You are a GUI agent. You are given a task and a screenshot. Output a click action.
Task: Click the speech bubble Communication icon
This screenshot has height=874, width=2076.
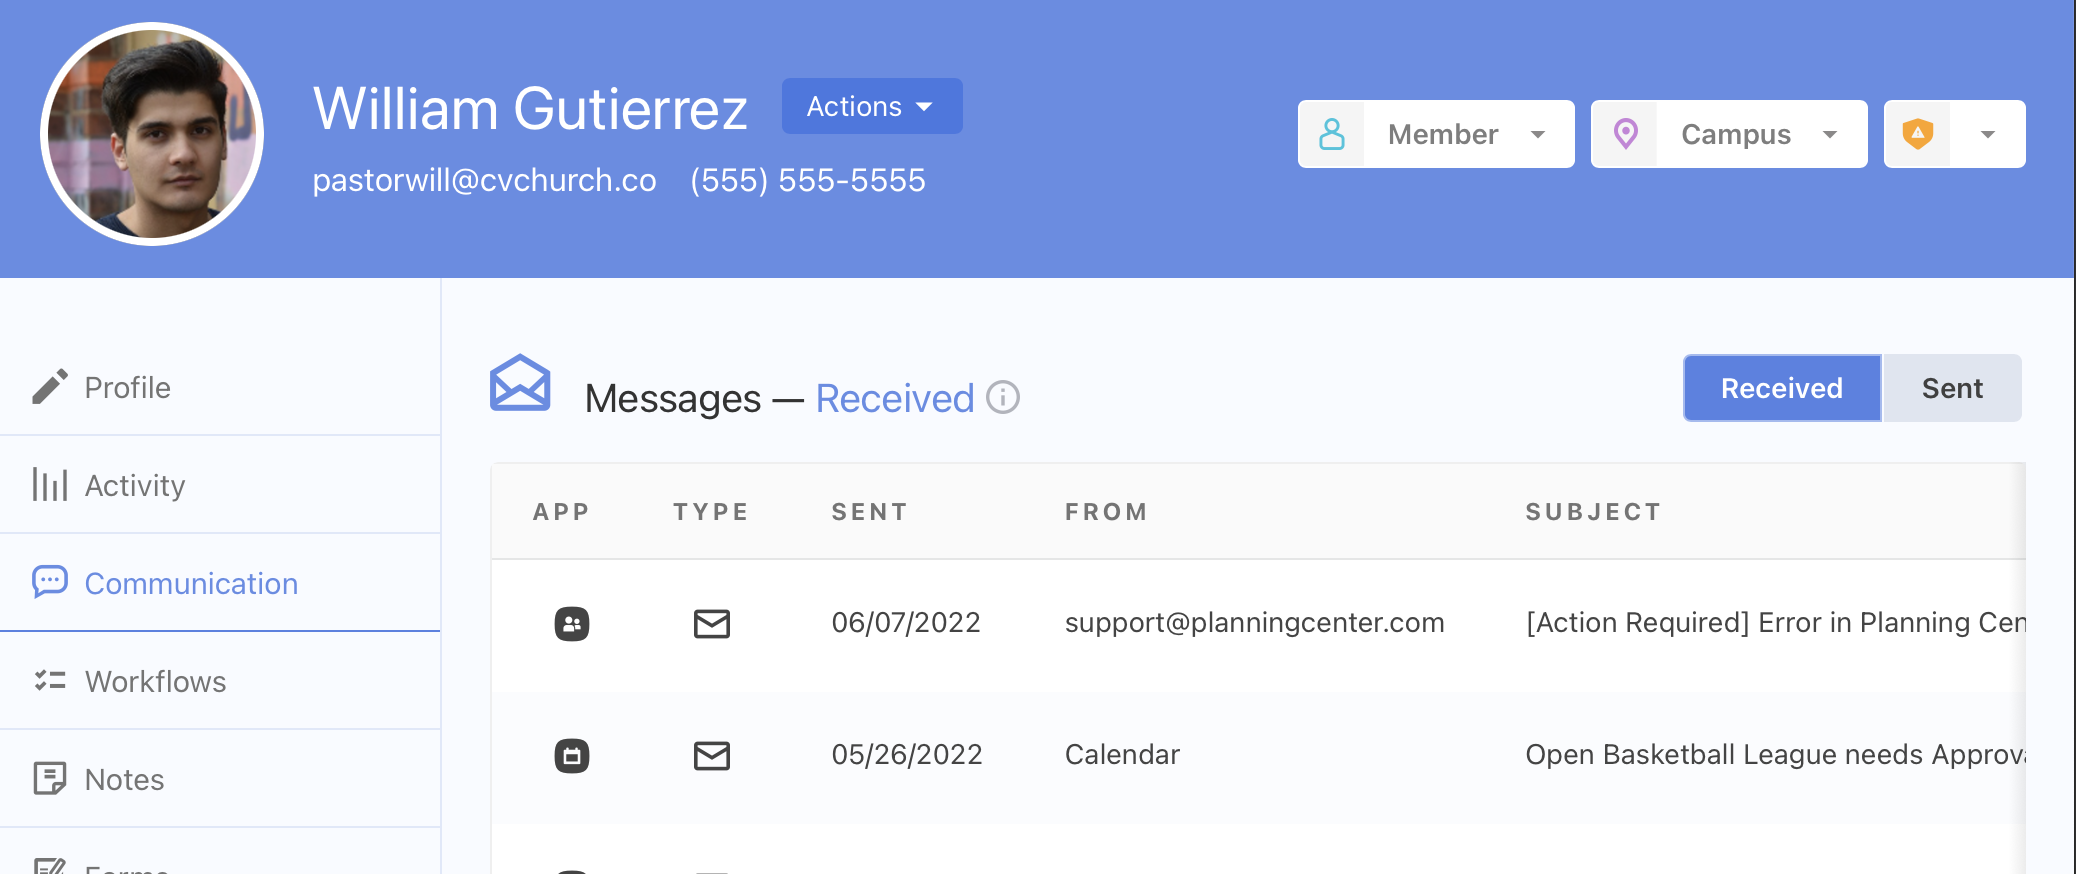click(x=50, y=582)
